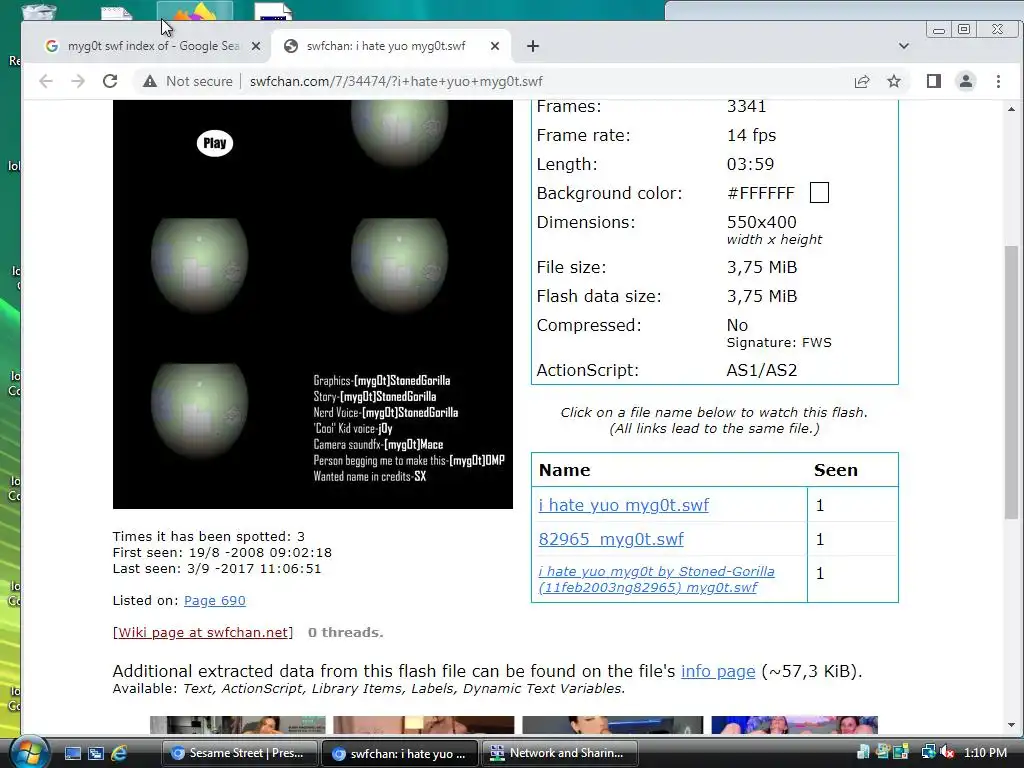Open the Stoned-Gorilla myg0t.swf link

pos(656,579)
